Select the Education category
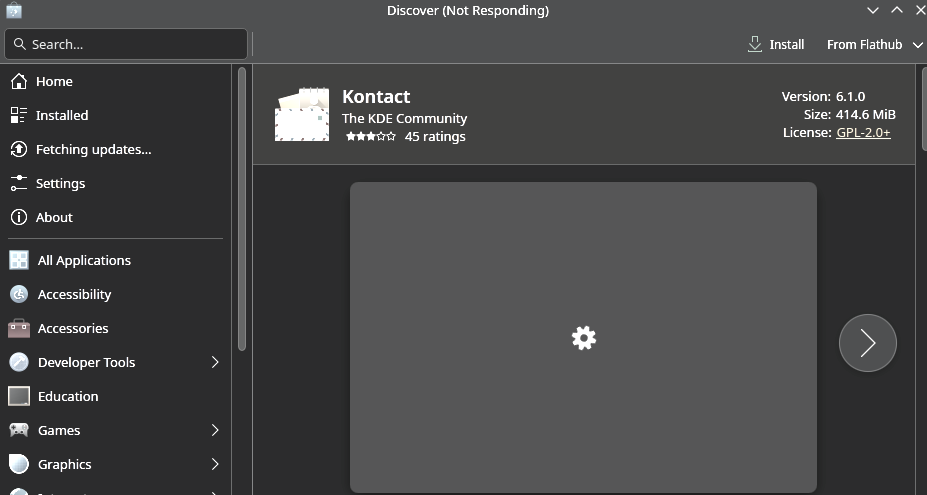The height and width of the screenshot is (495, 927). point(116,396)
